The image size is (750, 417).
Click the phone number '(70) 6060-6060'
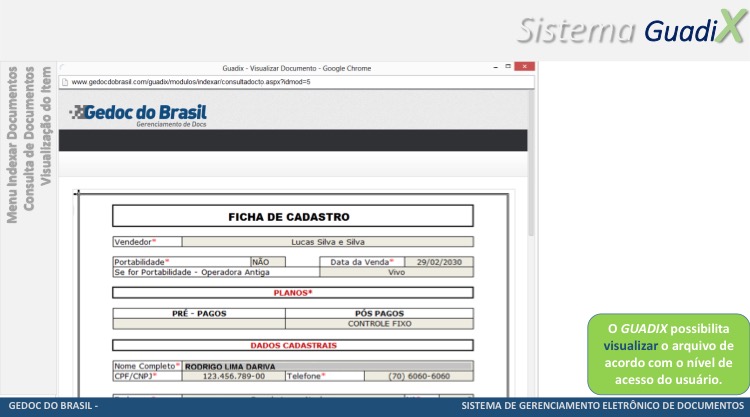pos(419,376)
